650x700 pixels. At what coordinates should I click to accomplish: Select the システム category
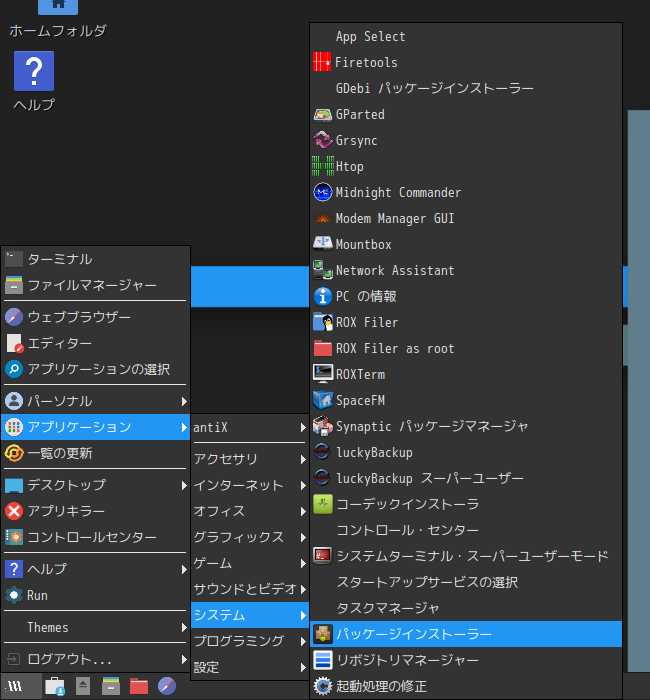pyautogui.click(x=250, y=615)
